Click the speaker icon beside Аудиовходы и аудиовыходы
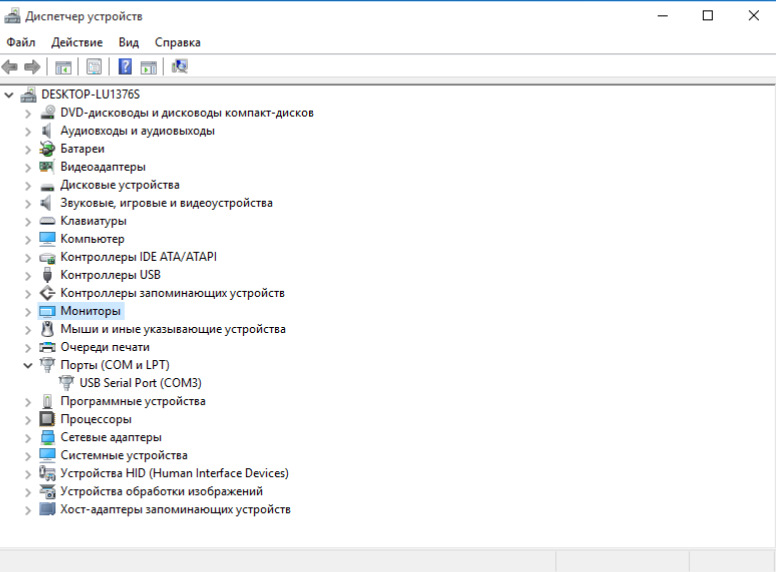 (47, 131)
